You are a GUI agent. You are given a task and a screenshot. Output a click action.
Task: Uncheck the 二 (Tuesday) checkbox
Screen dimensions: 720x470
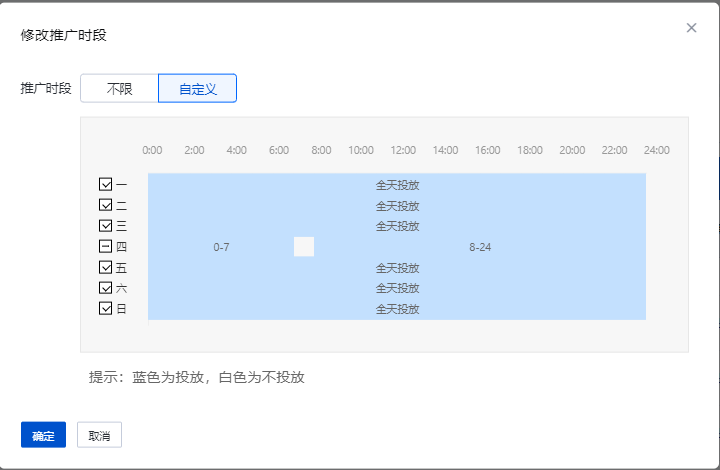[x=106, y=205]
